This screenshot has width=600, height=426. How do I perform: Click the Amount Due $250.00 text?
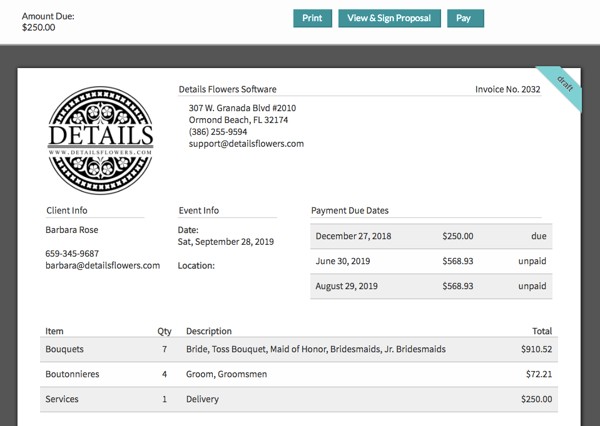tap(48, 22)
